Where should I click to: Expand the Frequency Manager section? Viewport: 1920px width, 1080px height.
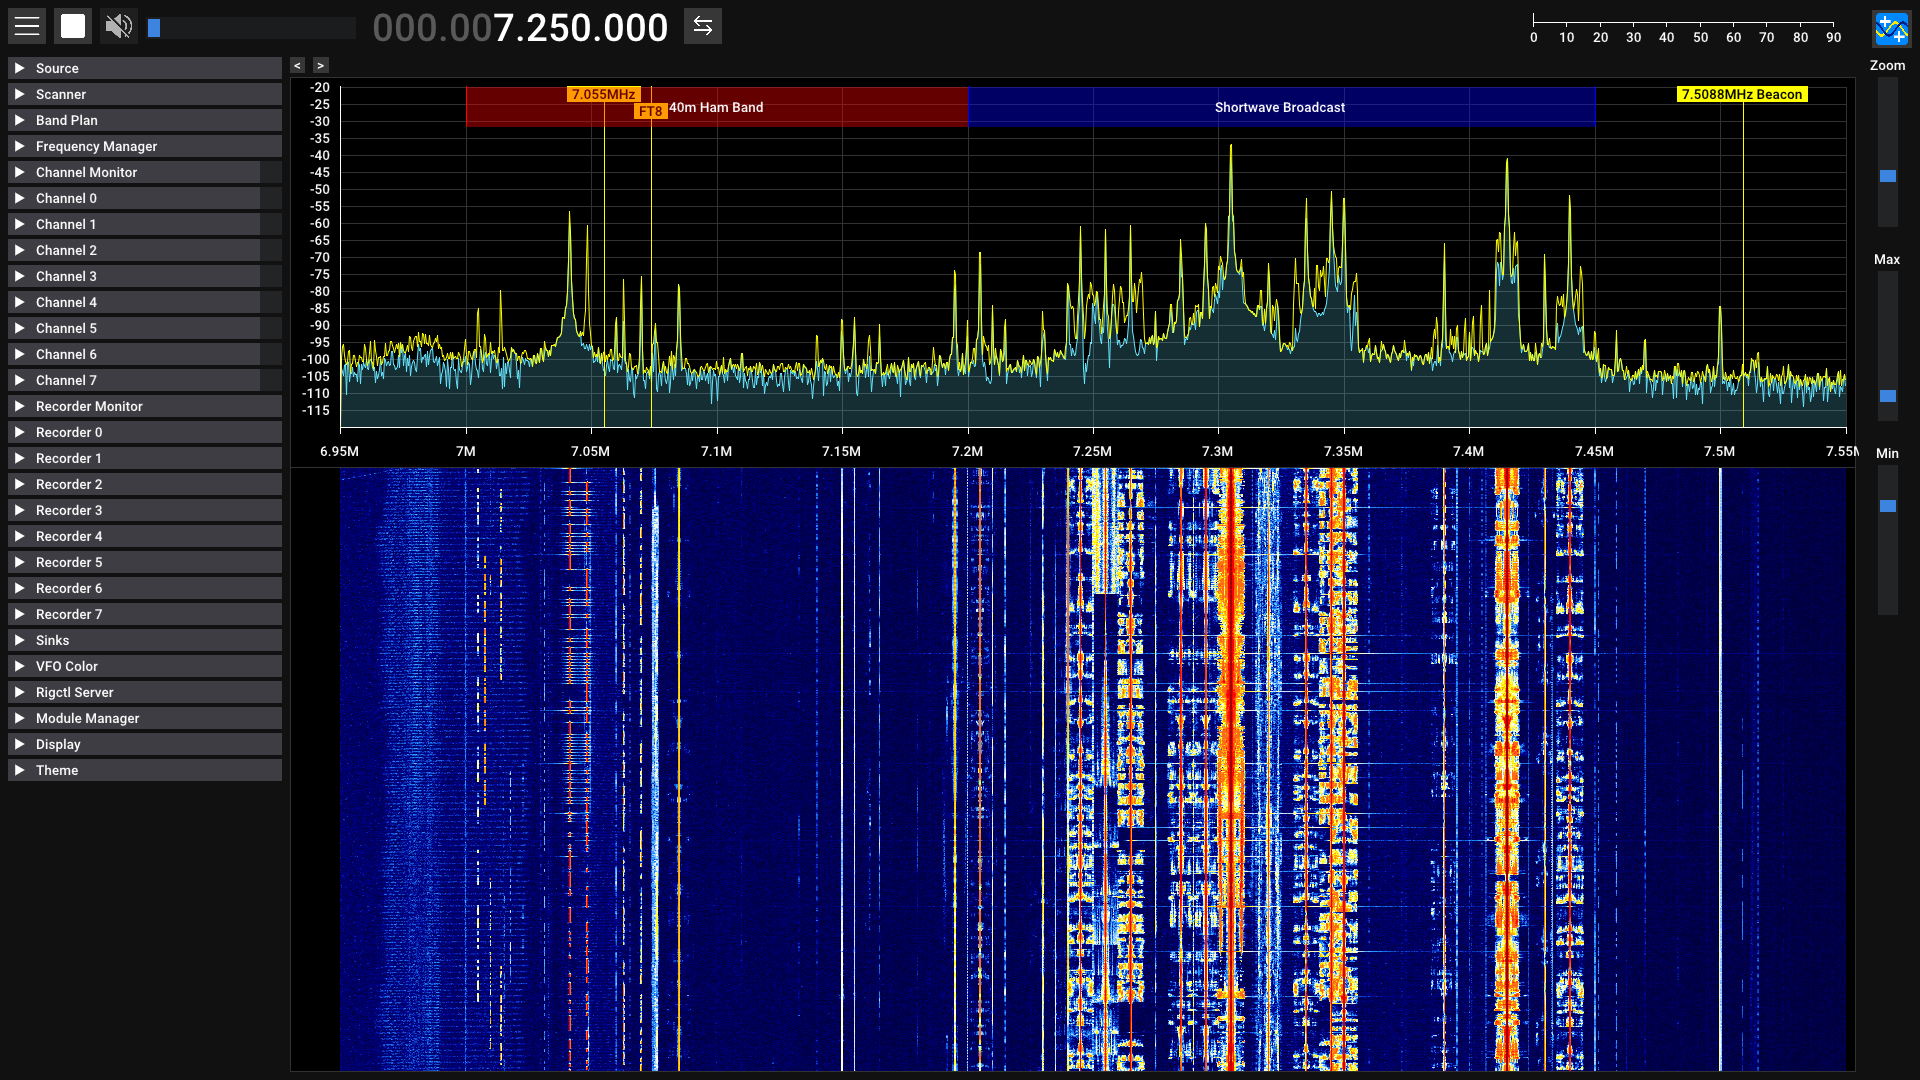coord(96,146)
